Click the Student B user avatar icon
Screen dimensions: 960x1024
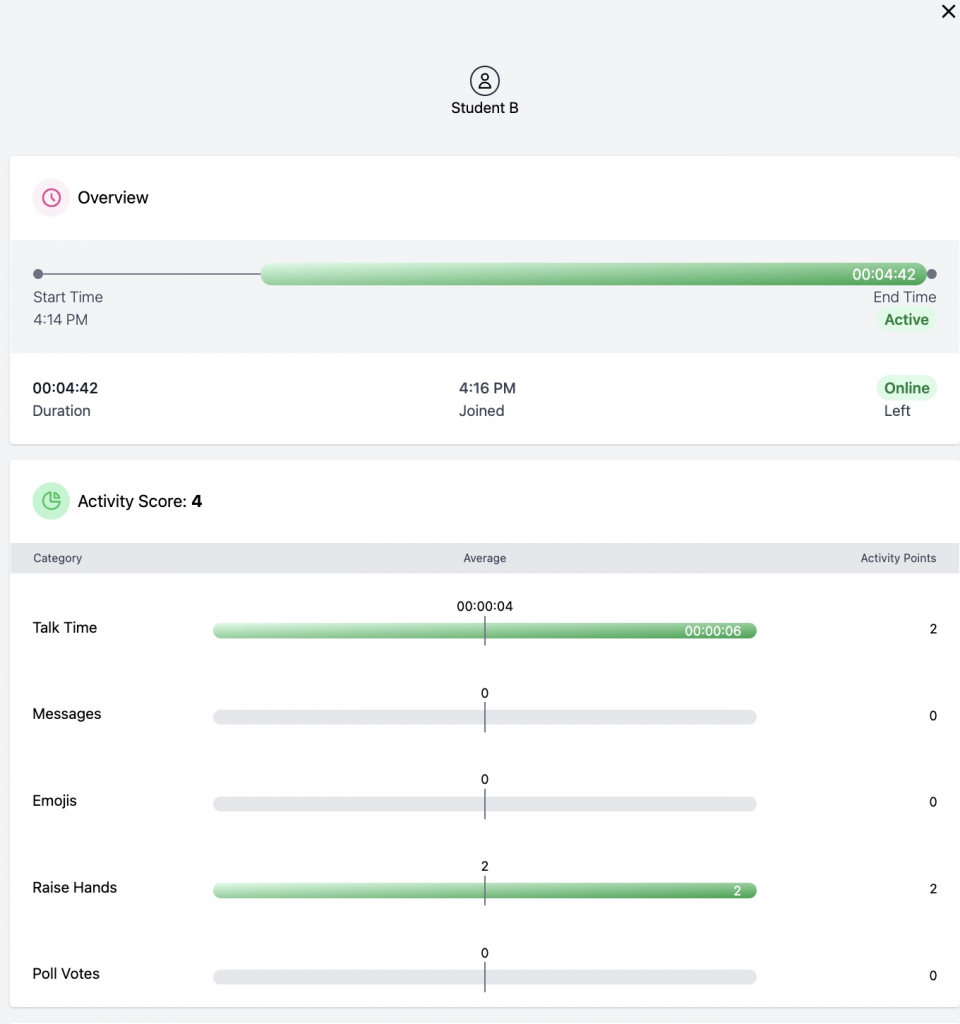[485, 81]
